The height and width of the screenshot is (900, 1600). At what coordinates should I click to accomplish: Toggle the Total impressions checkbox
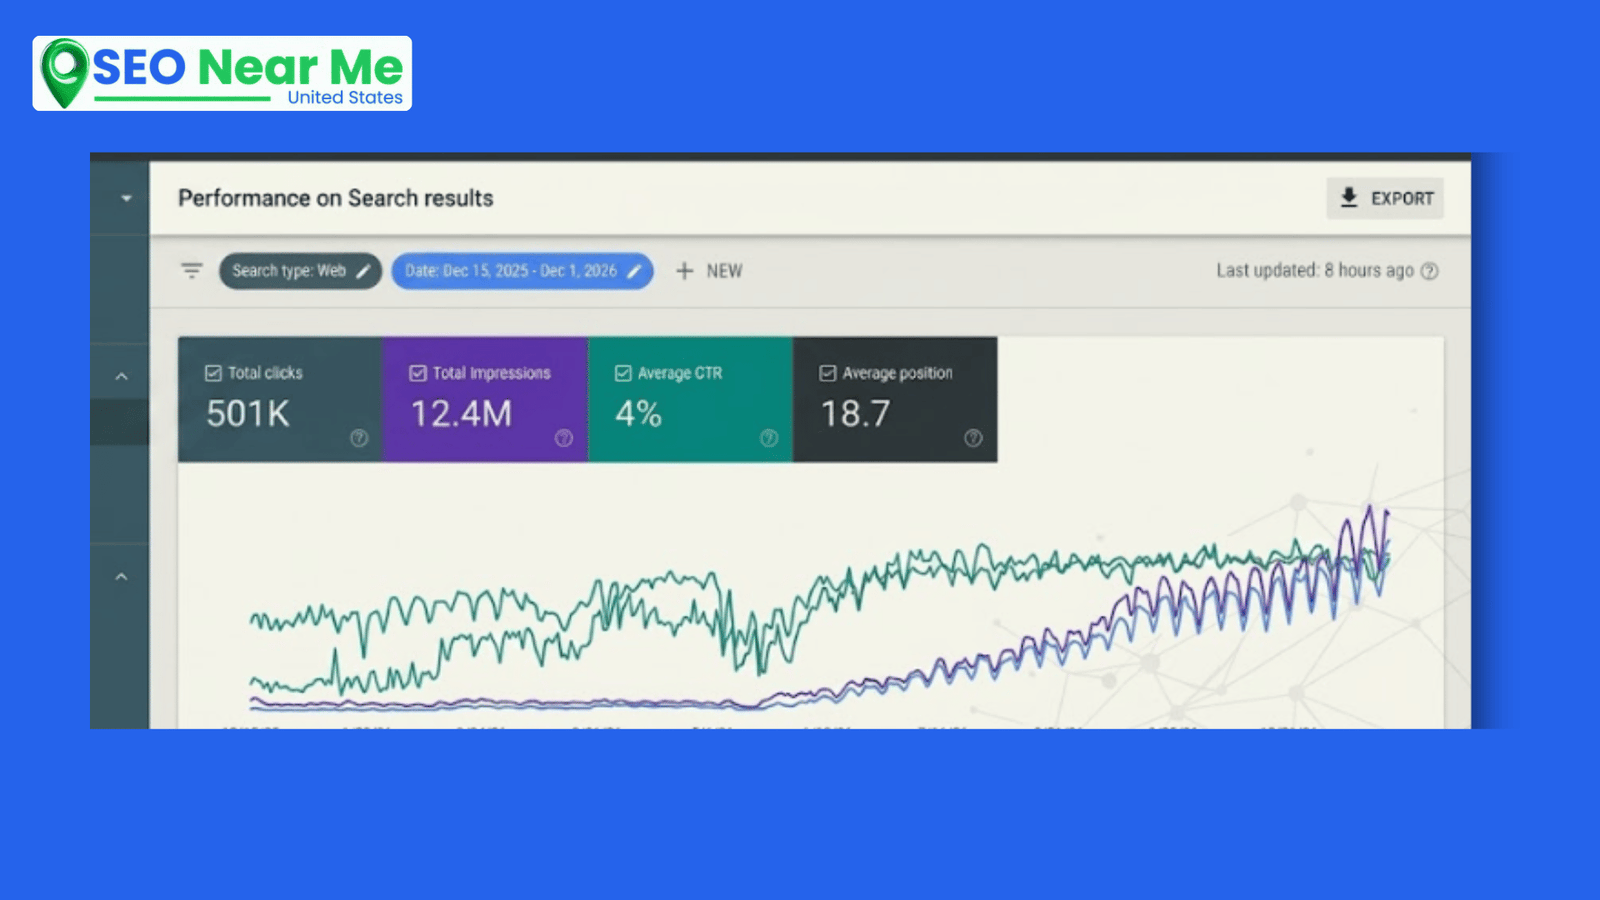coord(418,373)
